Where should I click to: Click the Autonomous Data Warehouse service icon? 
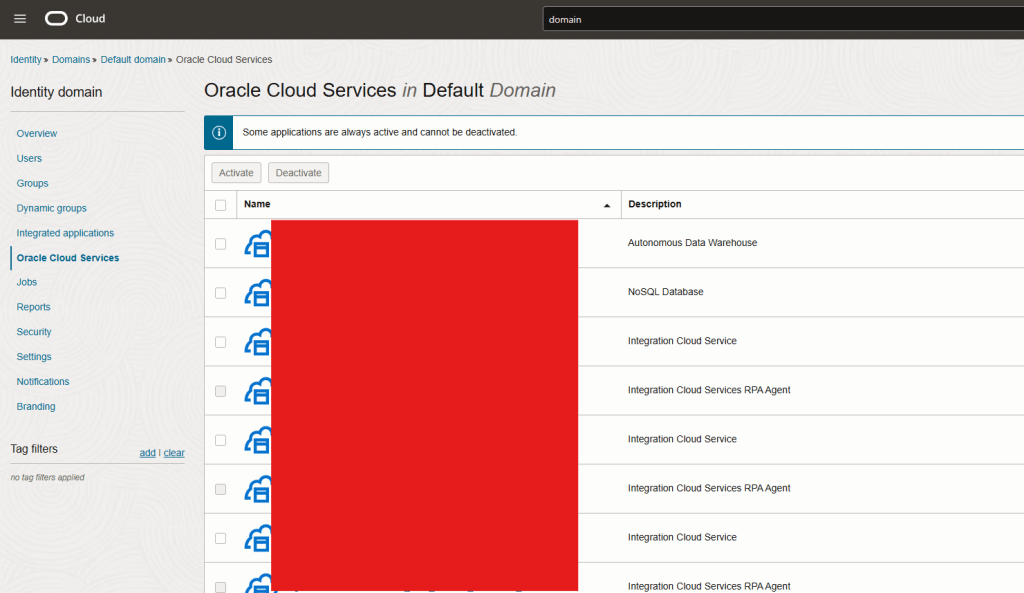point(258,244)
